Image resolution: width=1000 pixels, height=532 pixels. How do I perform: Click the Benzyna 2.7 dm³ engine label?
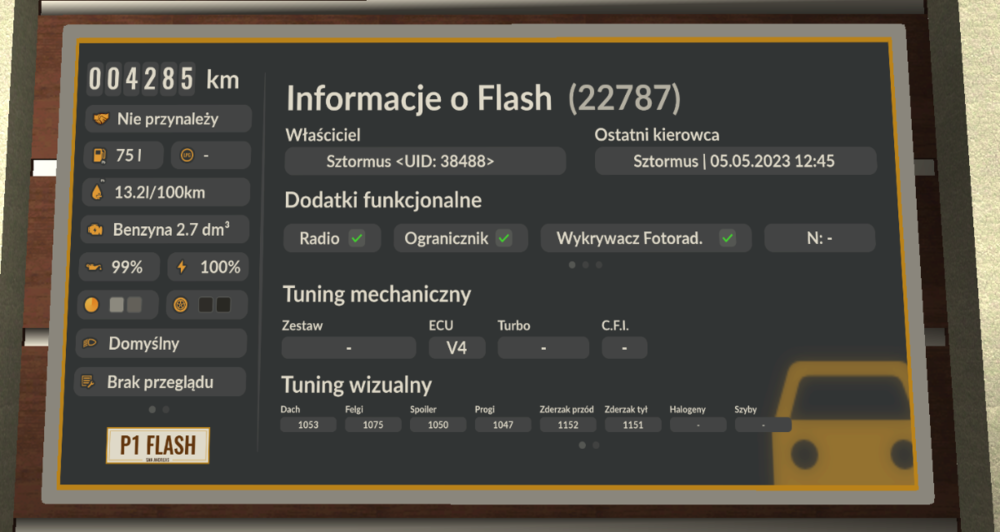coord(171,230)
